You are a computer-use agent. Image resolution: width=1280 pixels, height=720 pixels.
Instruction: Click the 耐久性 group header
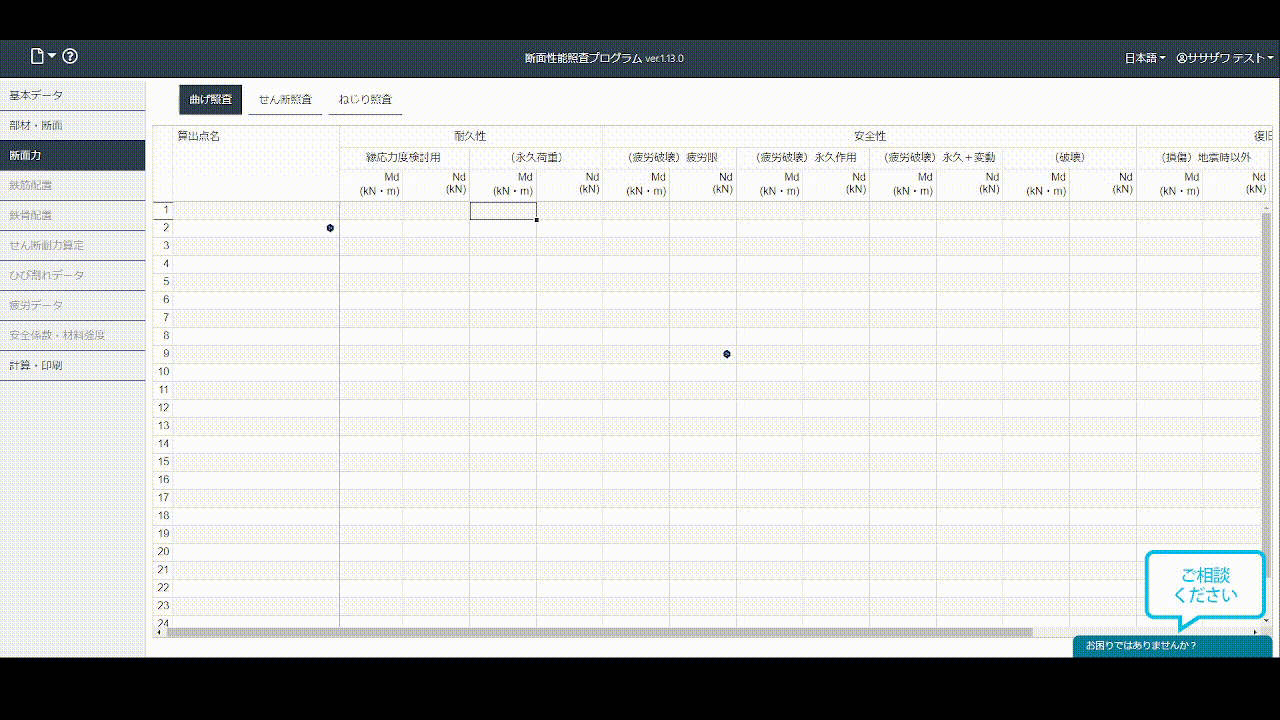tap(470, 136)
